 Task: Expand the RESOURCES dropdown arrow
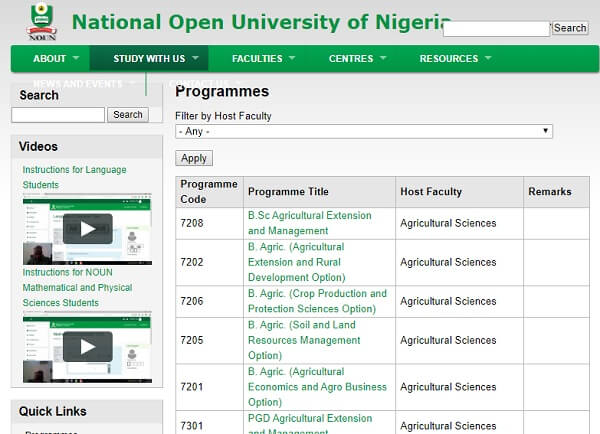pos(488,58)
